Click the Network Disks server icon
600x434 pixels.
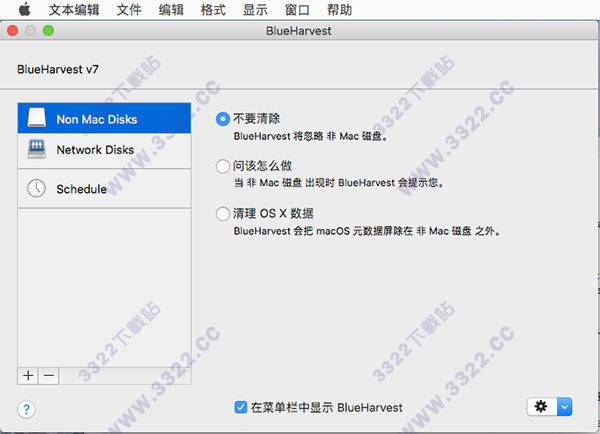tap(37, 149)
